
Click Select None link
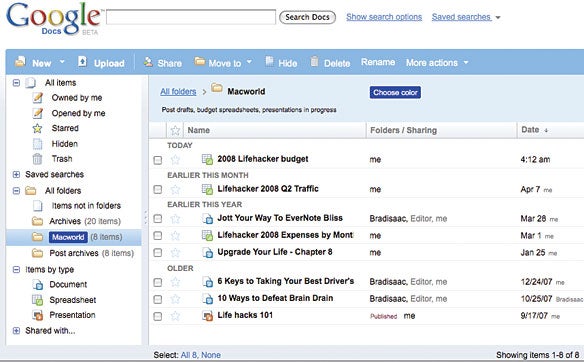coord(211,355)
